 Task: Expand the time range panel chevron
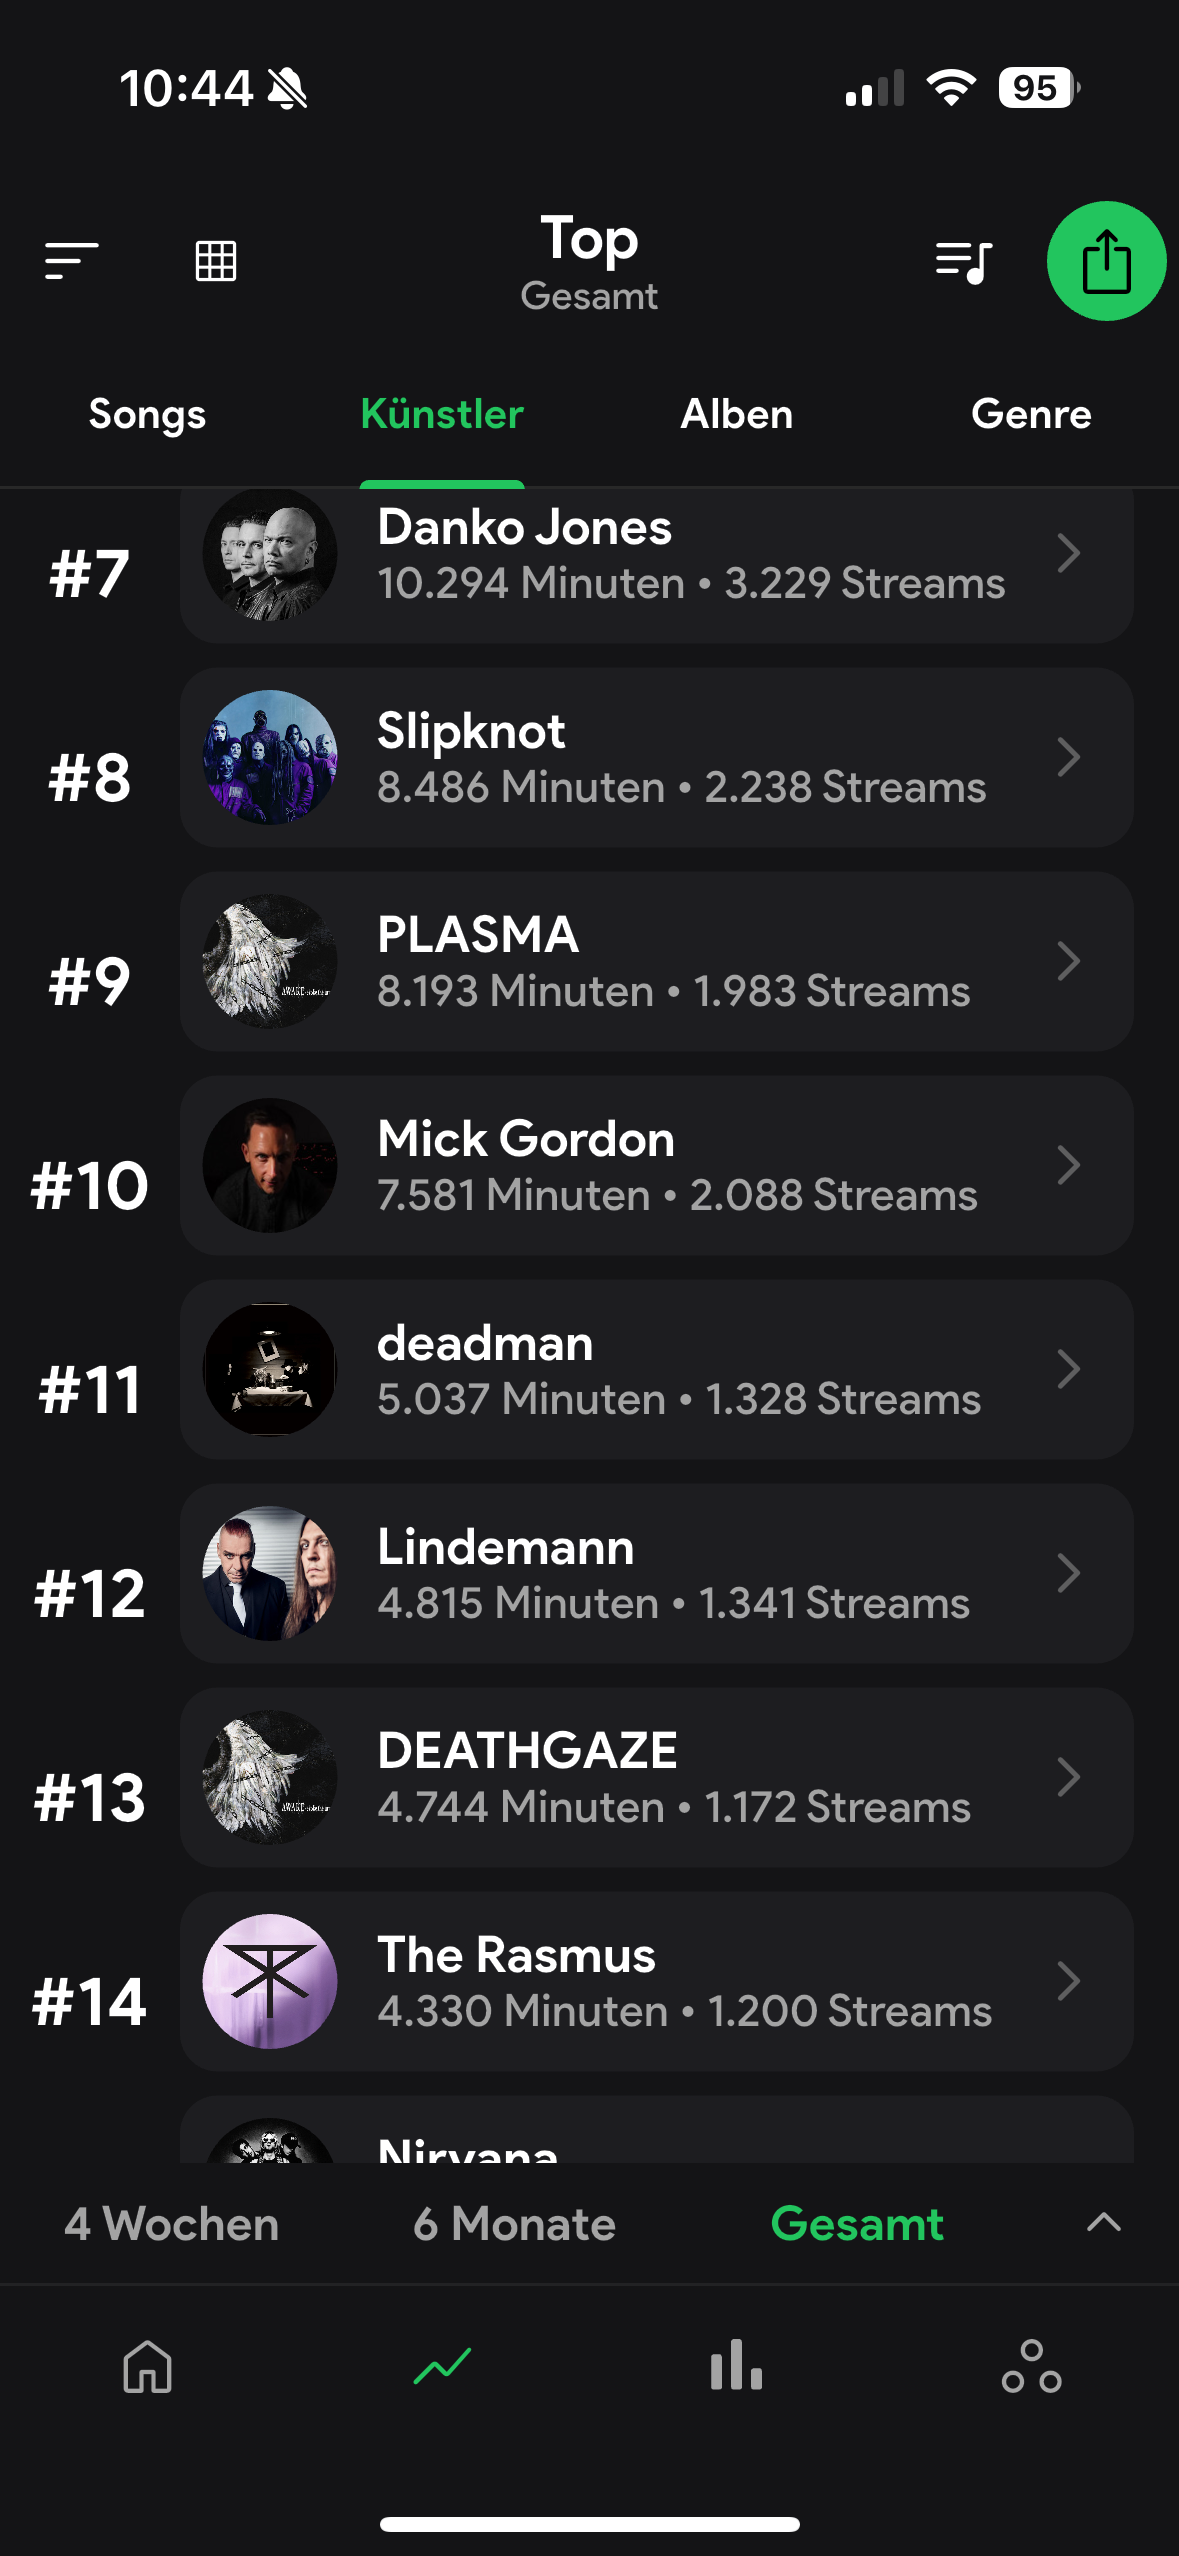pos(1103,2222)
